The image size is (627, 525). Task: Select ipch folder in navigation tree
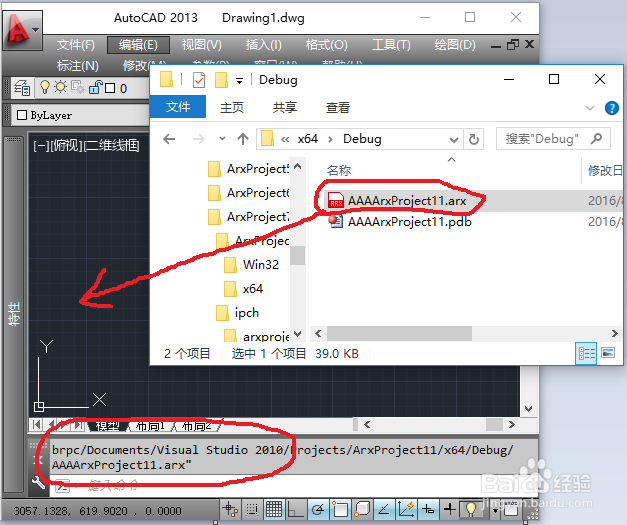tap(246, 313)
